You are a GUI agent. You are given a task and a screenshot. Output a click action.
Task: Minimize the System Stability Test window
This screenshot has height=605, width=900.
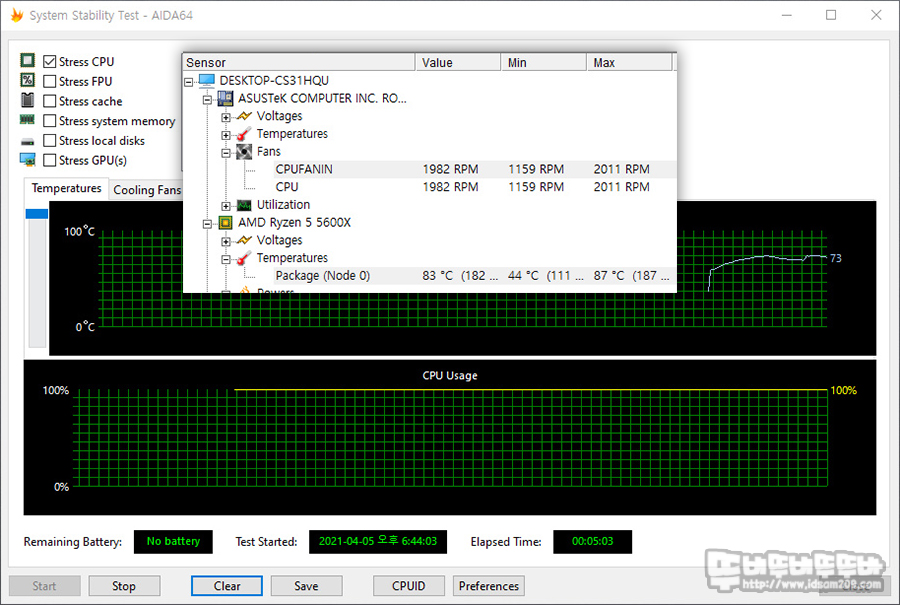coord(787,15)
